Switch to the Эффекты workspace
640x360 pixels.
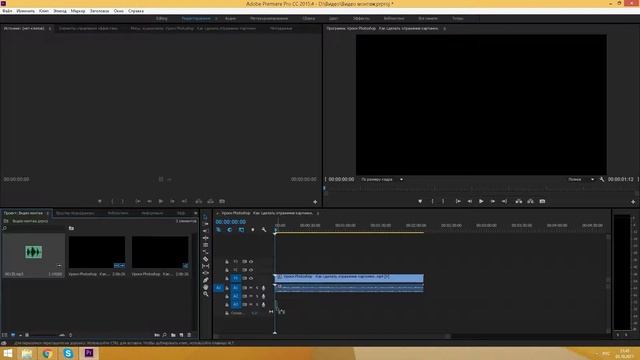tap(361, 19)
